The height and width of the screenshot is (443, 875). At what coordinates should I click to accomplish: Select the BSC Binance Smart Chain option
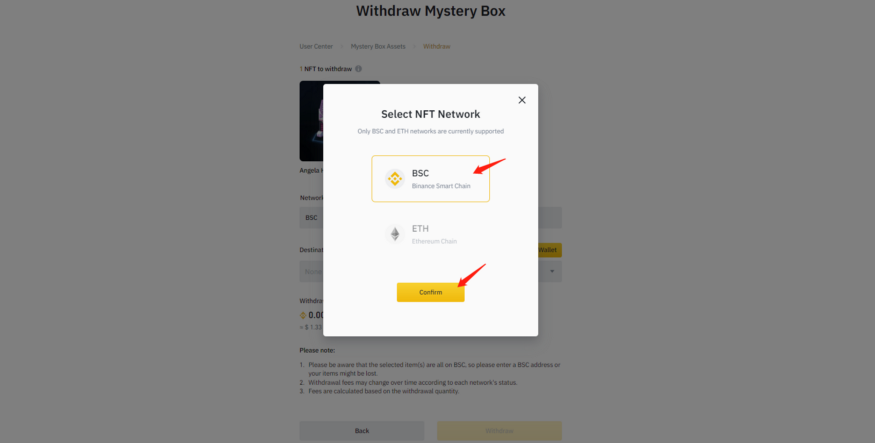point(430,179)
